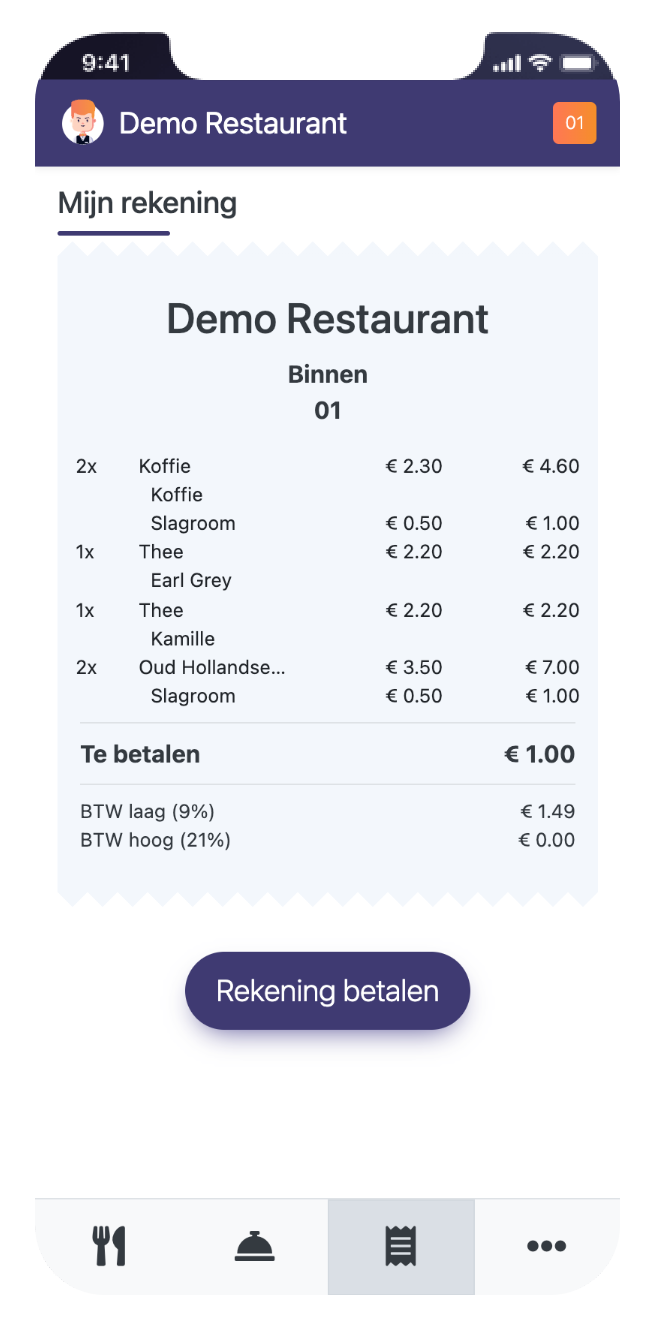Click the BTW laag (9%) line
Screen dimensions: 656x1326
coord(328,811)
